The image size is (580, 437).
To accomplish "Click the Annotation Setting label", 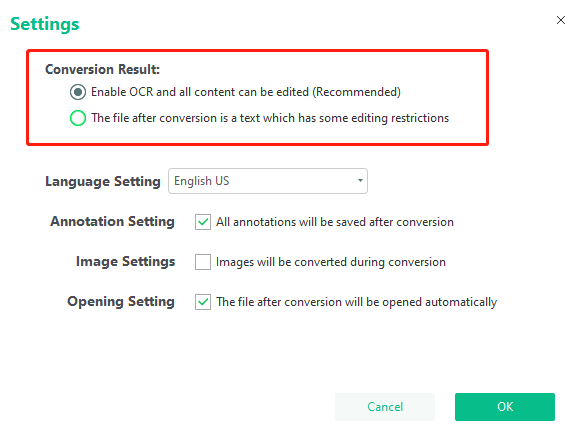I will coord(112,221).
